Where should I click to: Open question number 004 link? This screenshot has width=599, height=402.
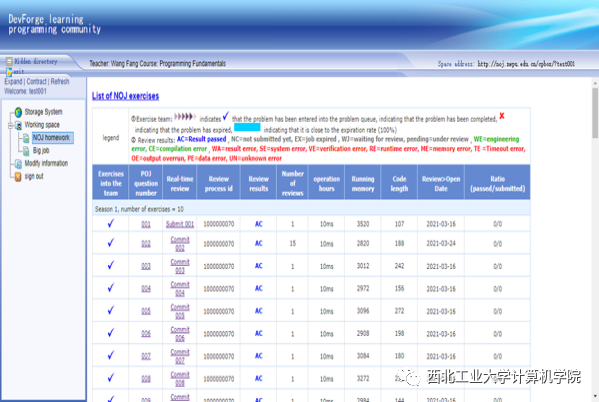coord(146,289)
